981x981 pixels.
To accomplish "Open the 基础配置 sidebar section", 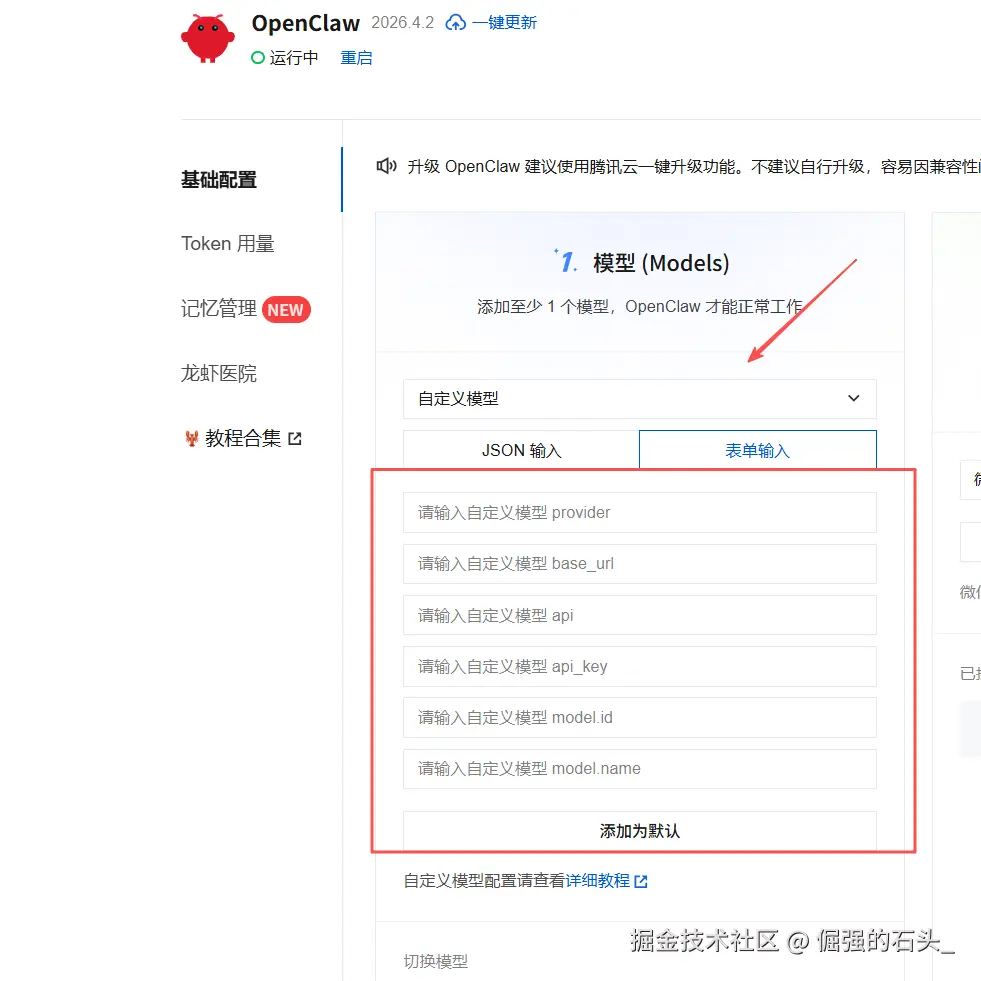I will coord(219,180).
